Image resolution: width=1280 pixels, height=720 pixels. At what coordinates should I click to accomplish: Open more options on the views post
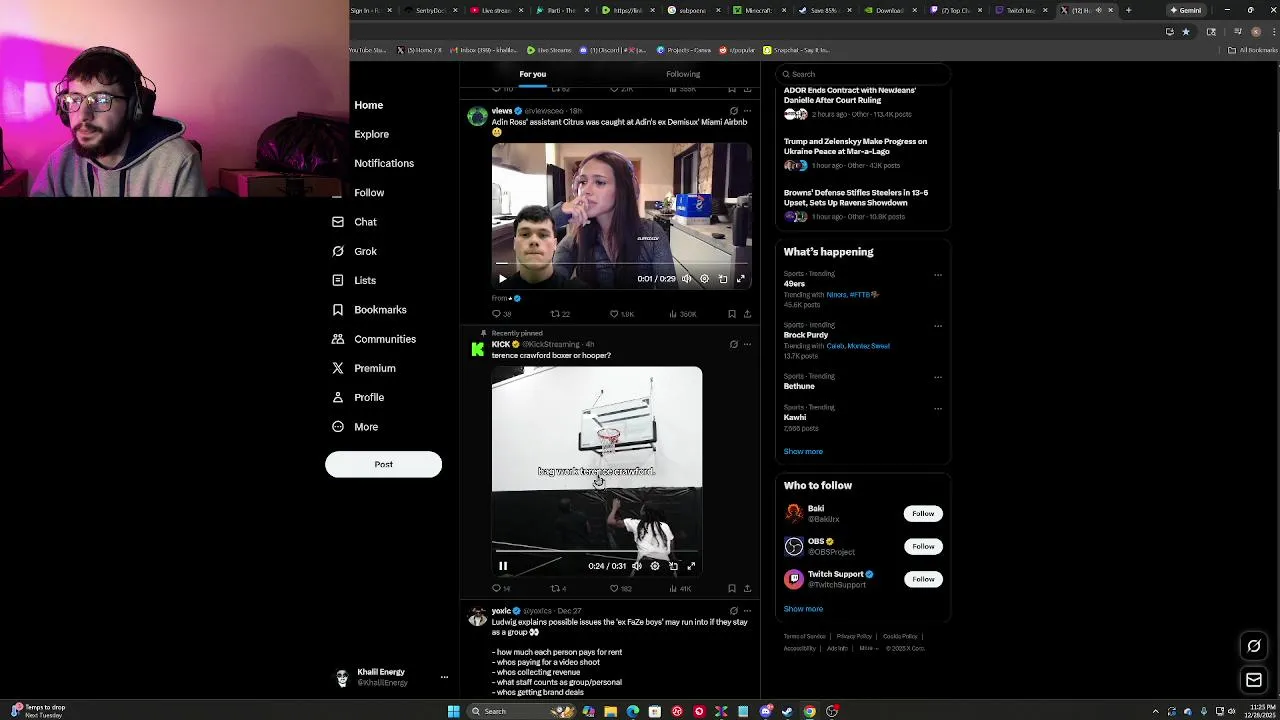tap(747, 111)
